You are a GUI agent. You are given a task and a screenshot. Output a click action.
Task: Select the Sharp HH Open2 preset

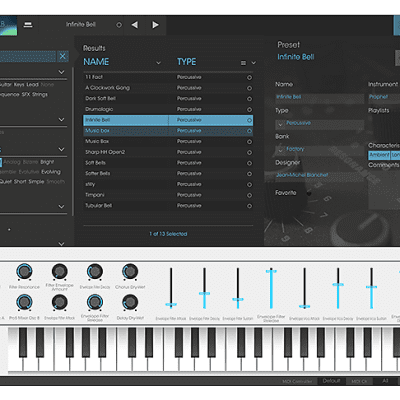coord(168,152)
